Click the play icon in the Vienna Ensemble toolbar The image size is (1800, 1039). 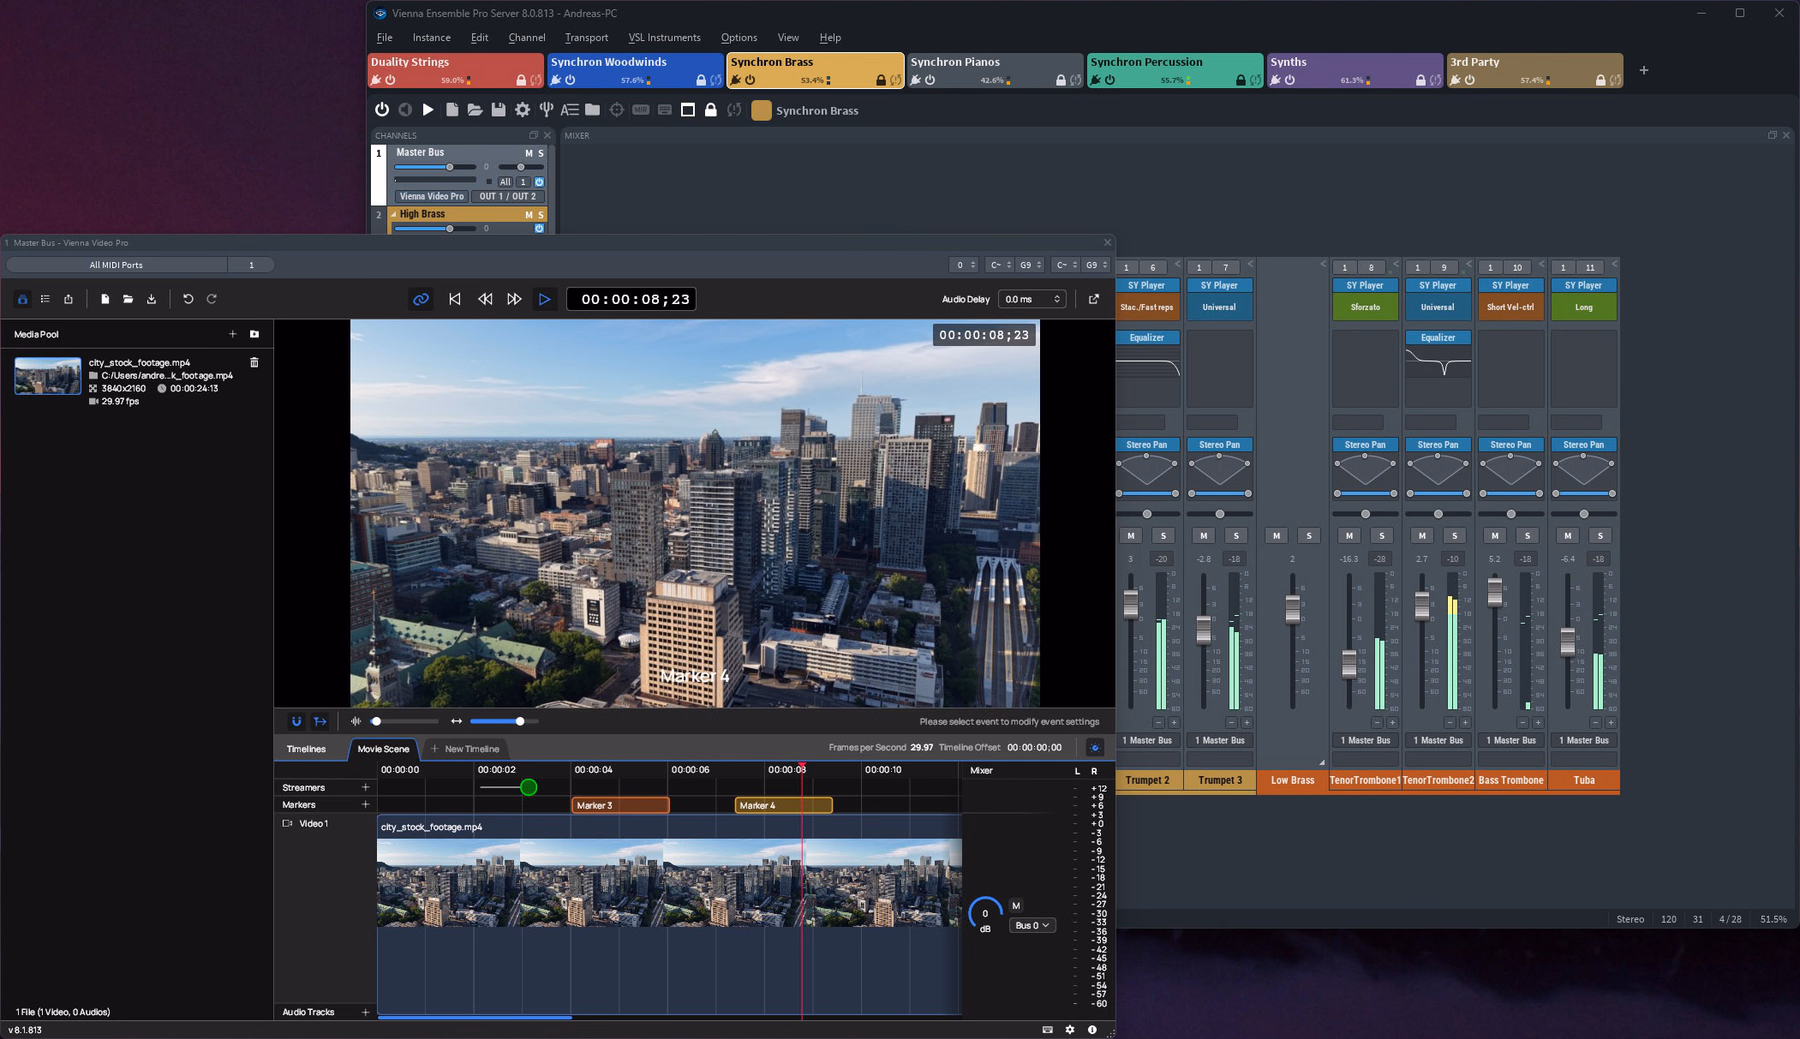[428, 110]
